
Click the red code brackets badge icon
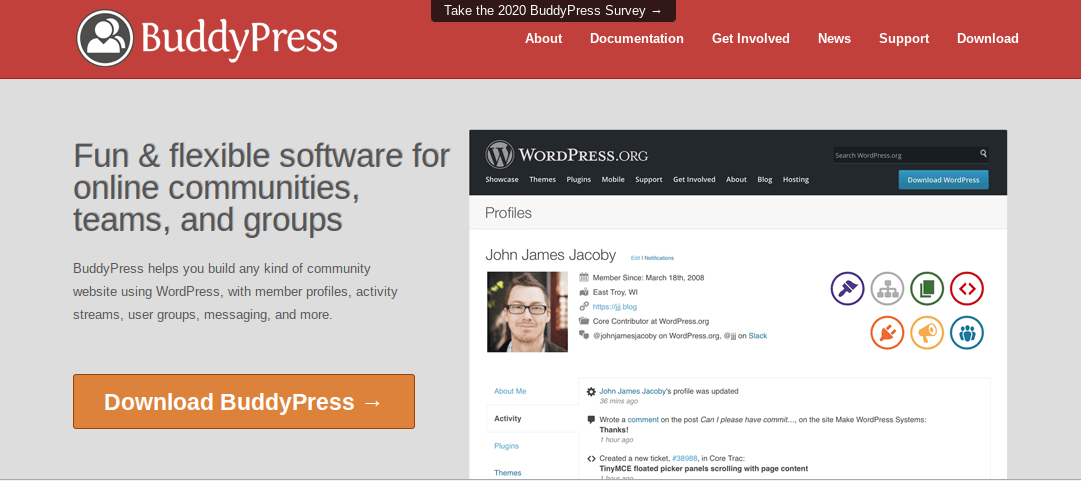point(967,289)
